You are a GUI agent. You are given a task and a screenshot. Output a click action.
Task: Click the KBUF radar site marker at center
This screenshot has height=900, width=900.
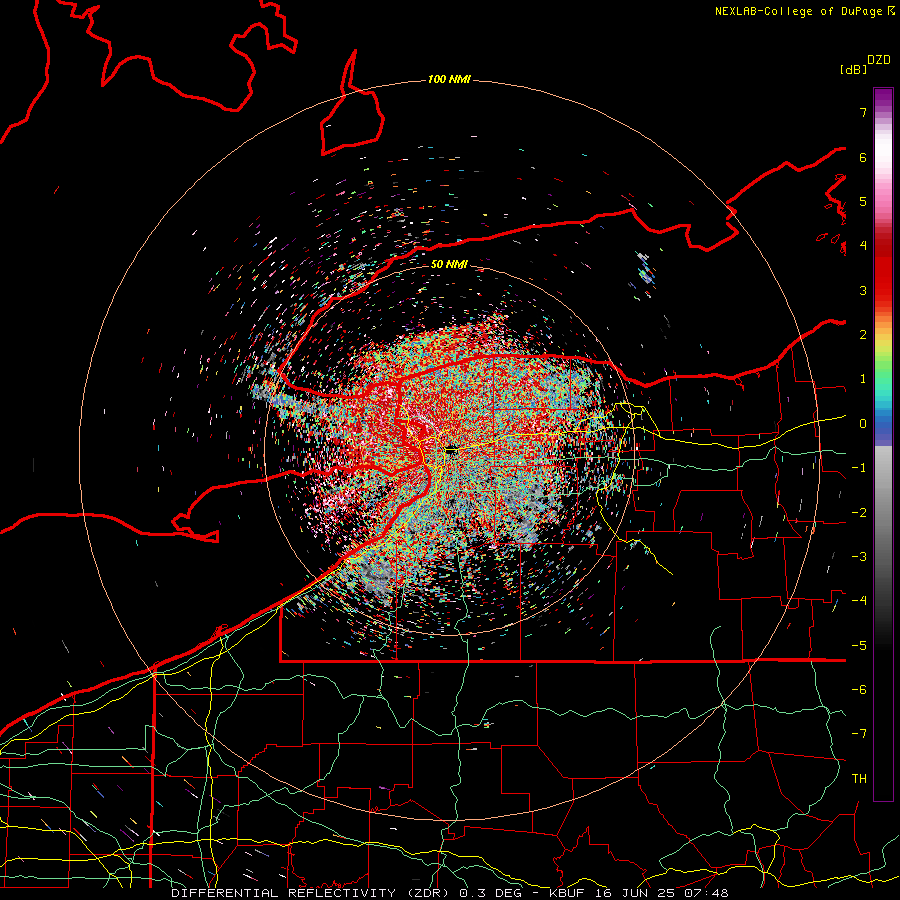coord(452,450)
